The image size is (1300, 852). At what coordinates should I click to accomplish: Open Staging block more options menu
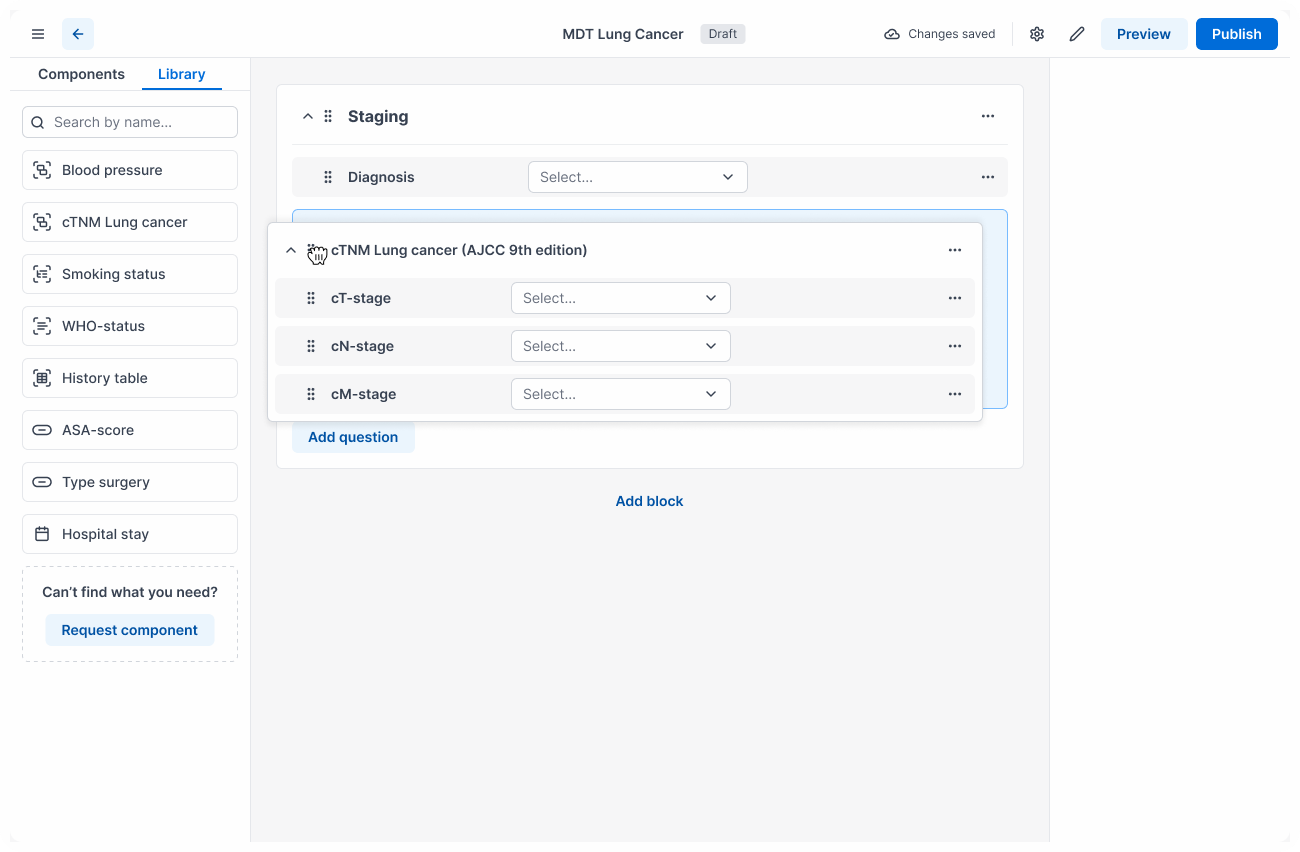[988, 116]
